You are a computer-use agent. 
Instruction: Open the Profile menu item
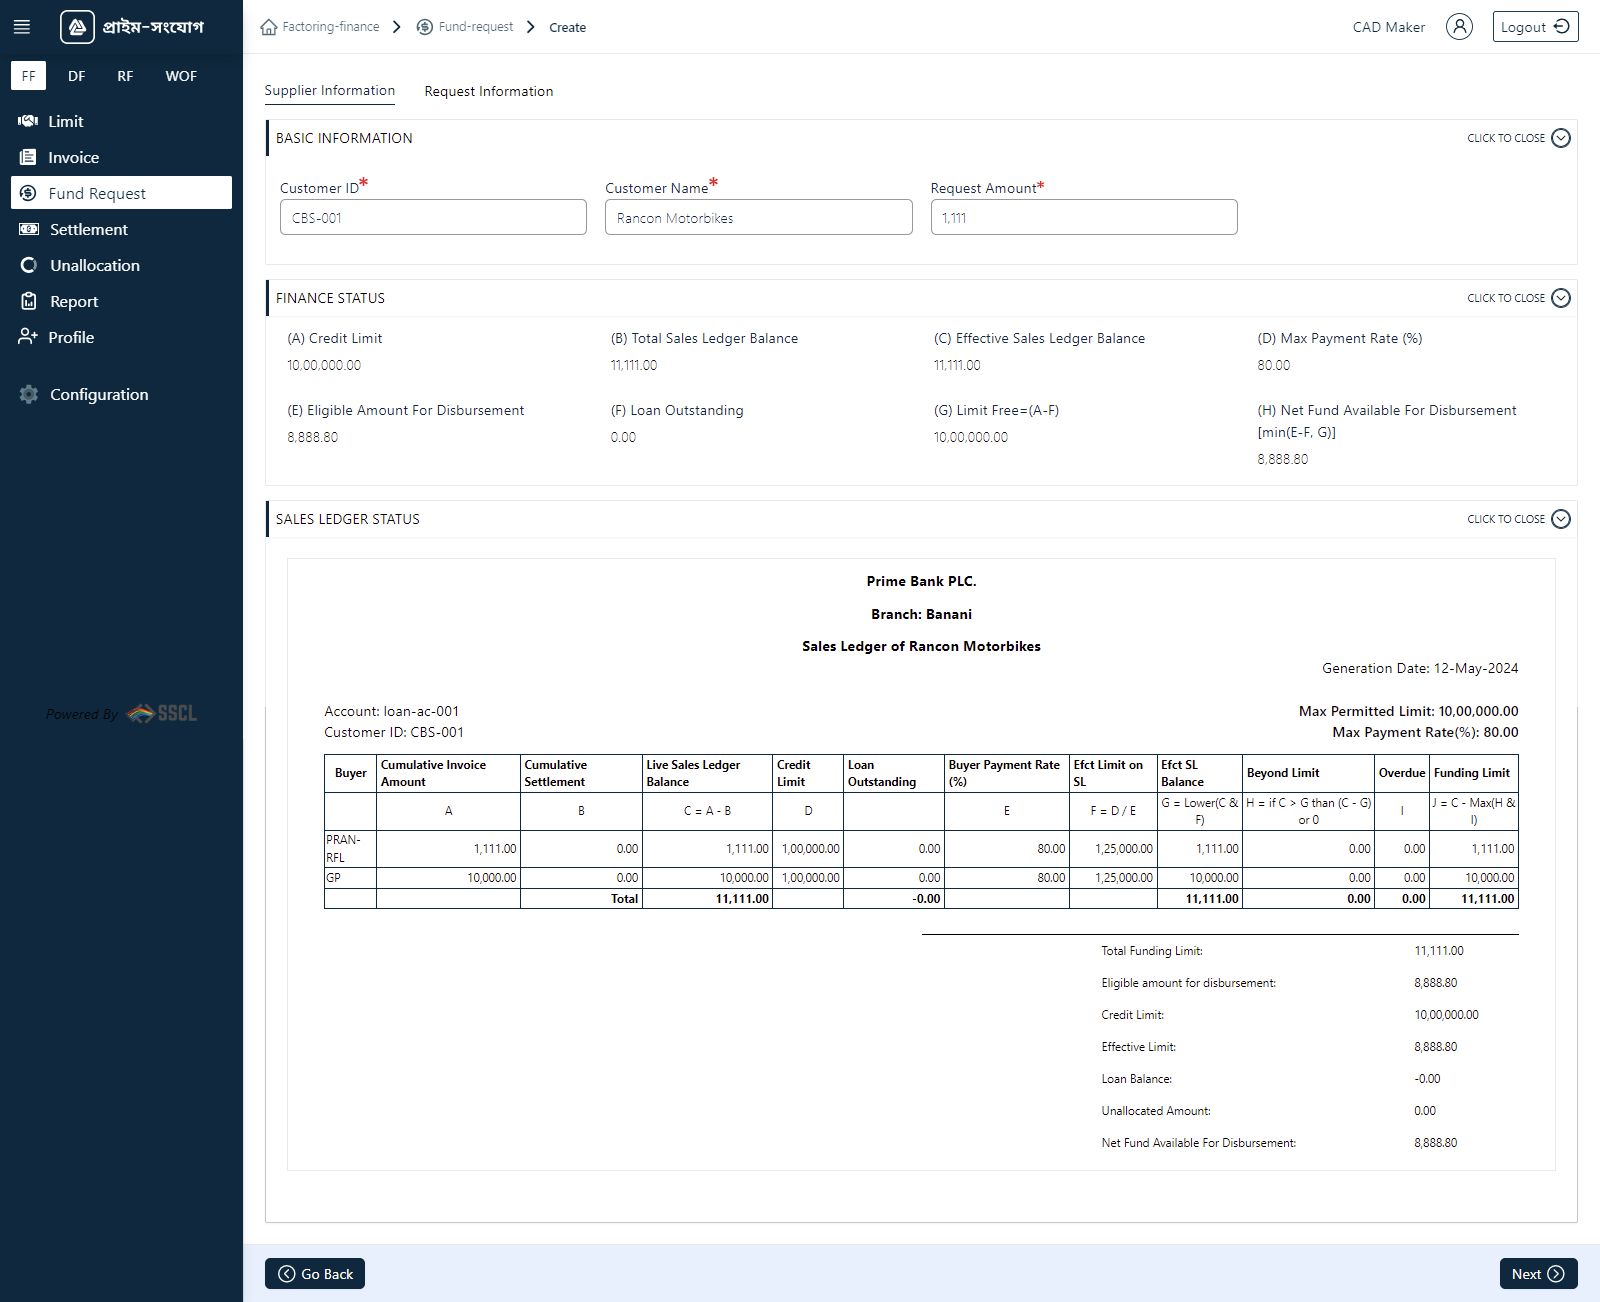tap(121, 337)
